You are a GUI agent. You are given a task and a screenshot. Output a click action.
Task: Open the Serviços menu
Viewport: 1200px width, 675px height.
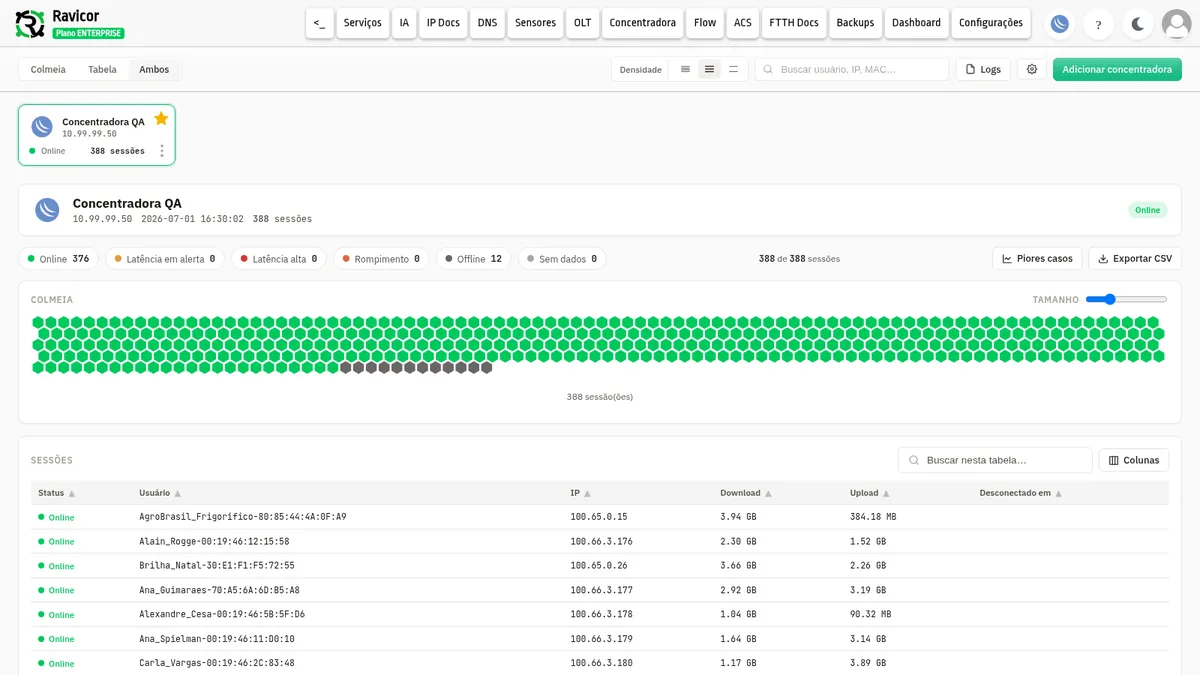(362, 23)
